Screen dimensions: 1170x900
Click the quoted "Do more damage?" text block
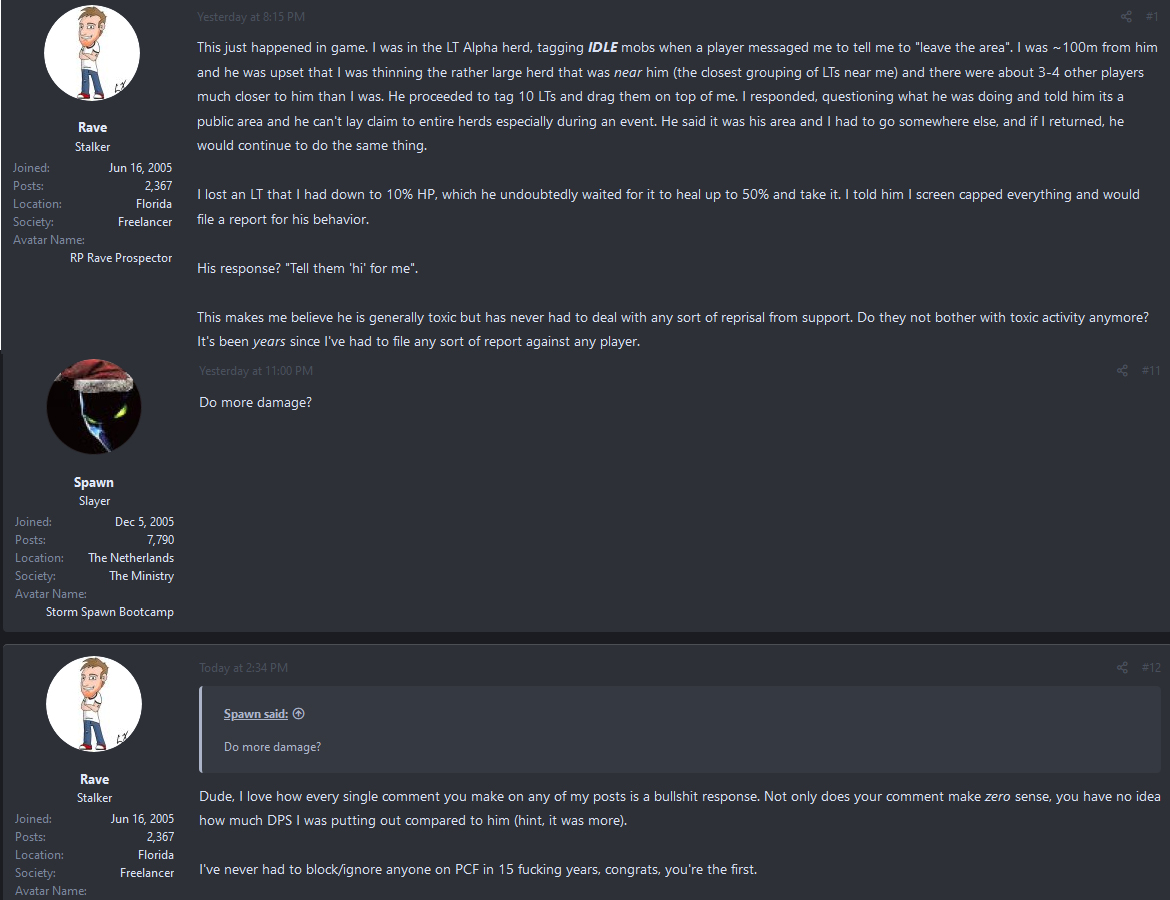tap(272, 747)
